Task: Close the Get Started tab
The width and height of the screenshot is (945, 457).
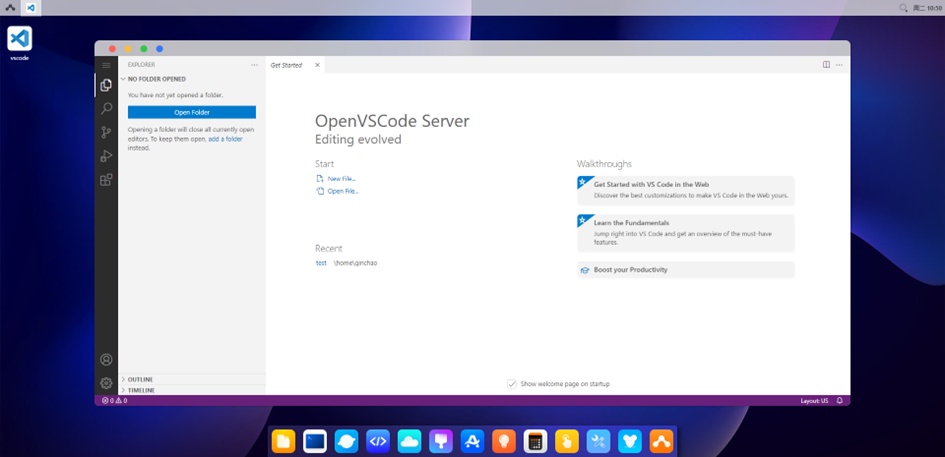Action: [318, 65]
